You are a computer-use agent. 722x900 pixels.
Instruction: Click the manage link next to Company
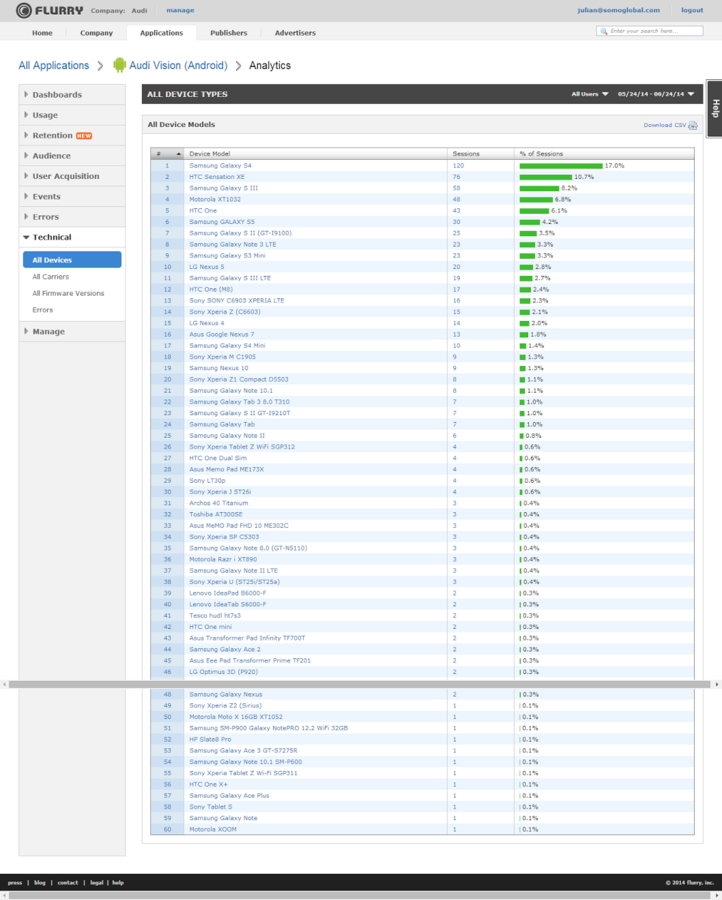tap(180, 10)
